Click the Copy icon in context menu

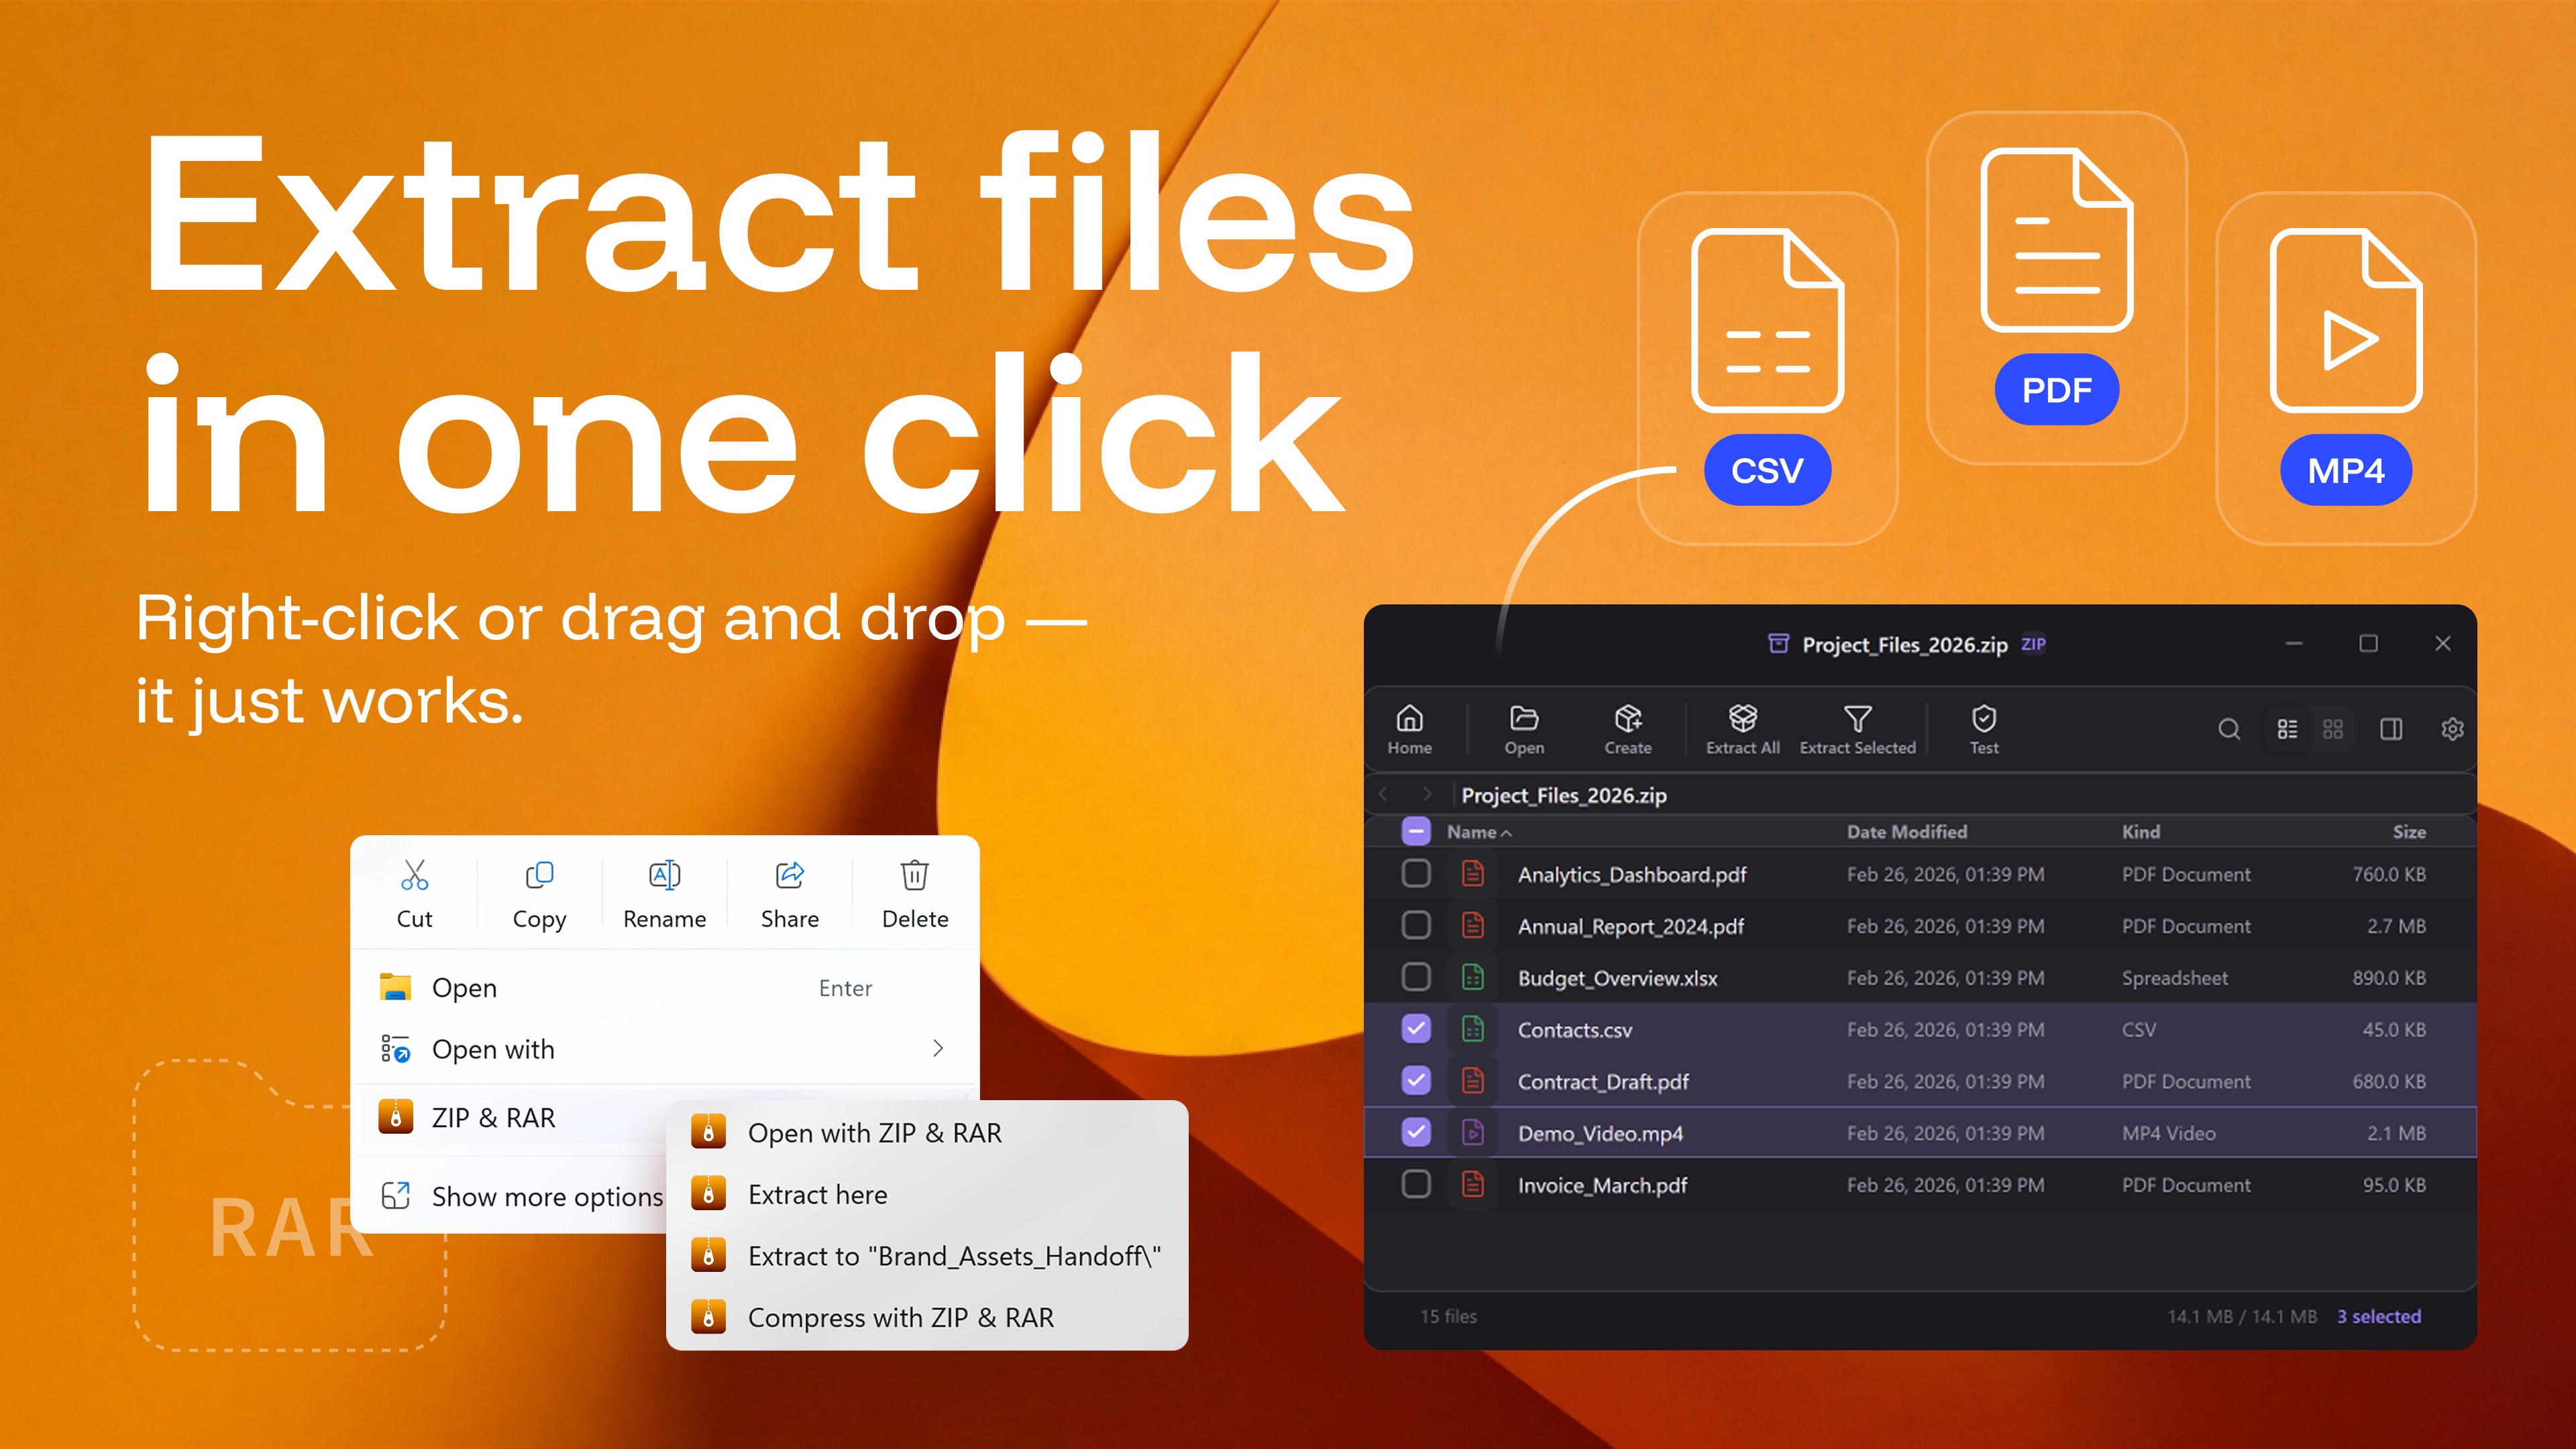pos(539,875)
